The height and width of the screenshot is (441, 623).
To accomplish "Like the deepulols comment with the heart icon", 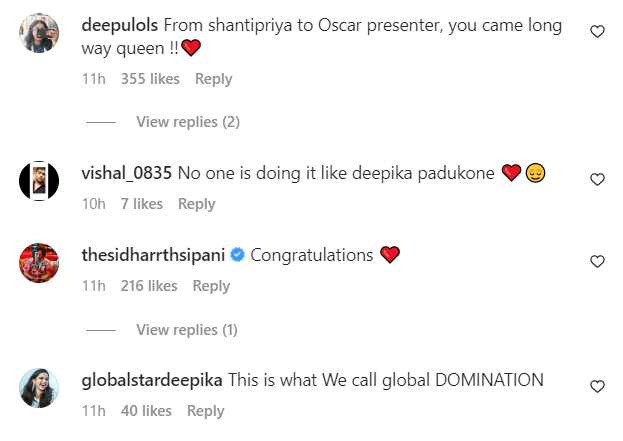I will tap(597, 31).
